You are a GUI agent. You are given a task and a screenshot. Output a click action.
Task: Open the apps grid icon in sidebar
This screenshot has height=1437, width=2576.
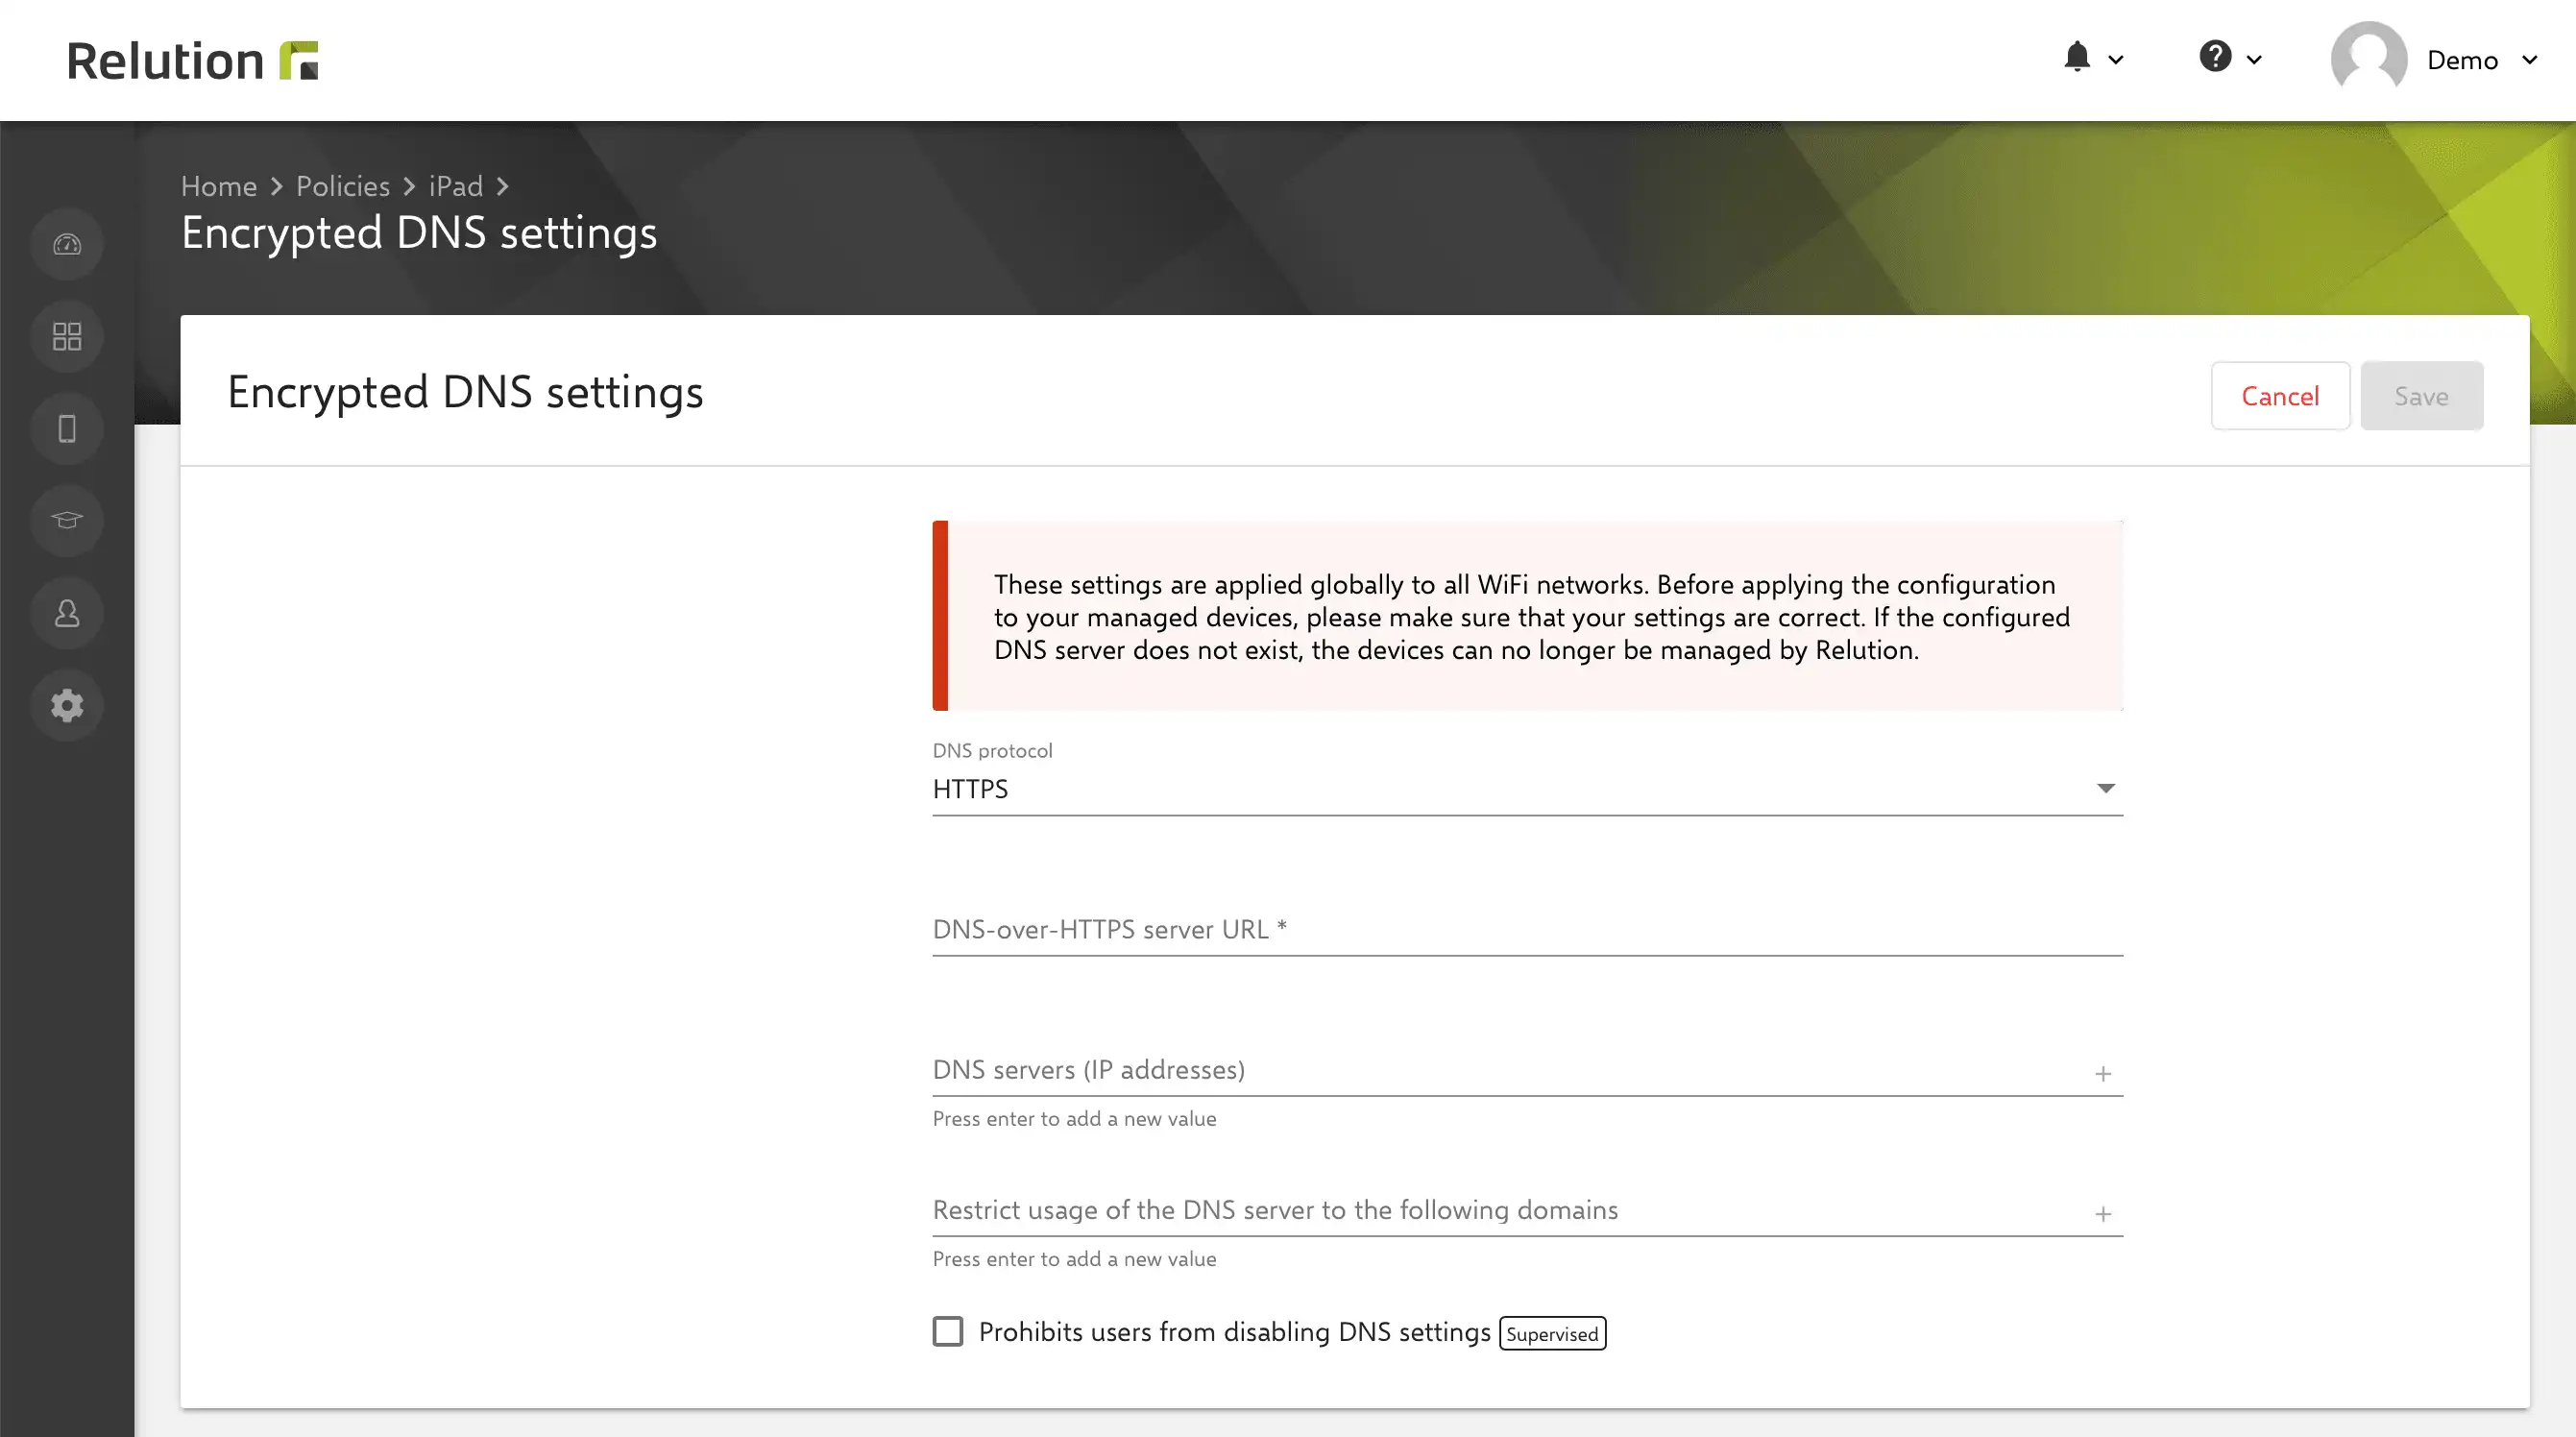[x=67, y=337]
